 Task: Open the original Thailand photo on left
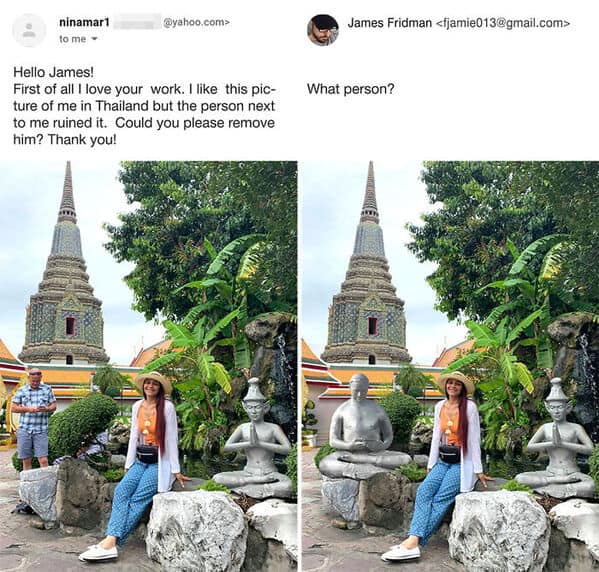(149, 366)
